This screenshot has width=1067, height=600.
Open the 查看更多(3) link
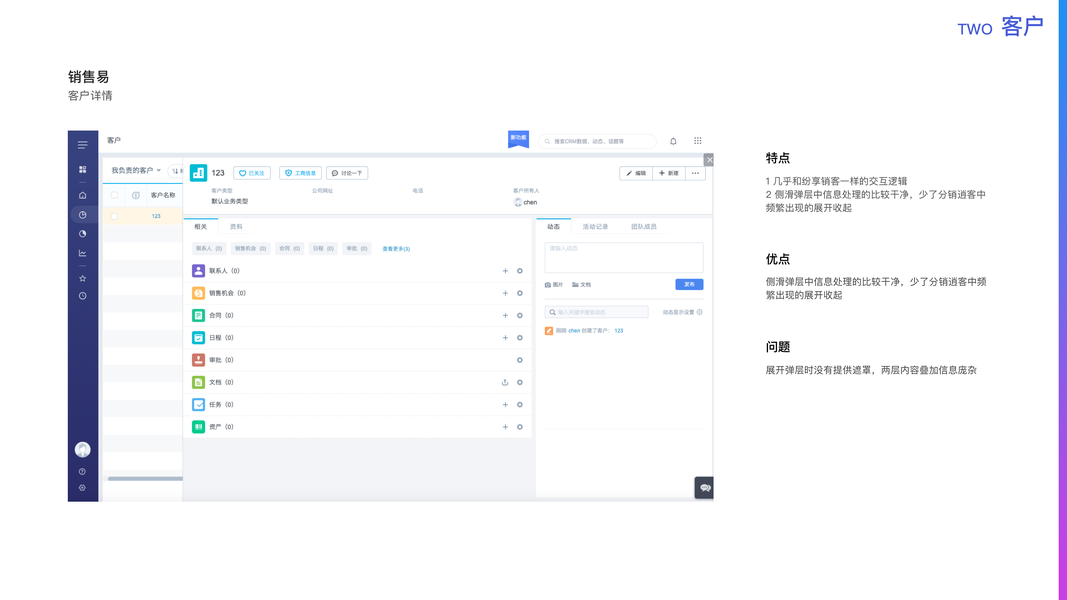396,249
